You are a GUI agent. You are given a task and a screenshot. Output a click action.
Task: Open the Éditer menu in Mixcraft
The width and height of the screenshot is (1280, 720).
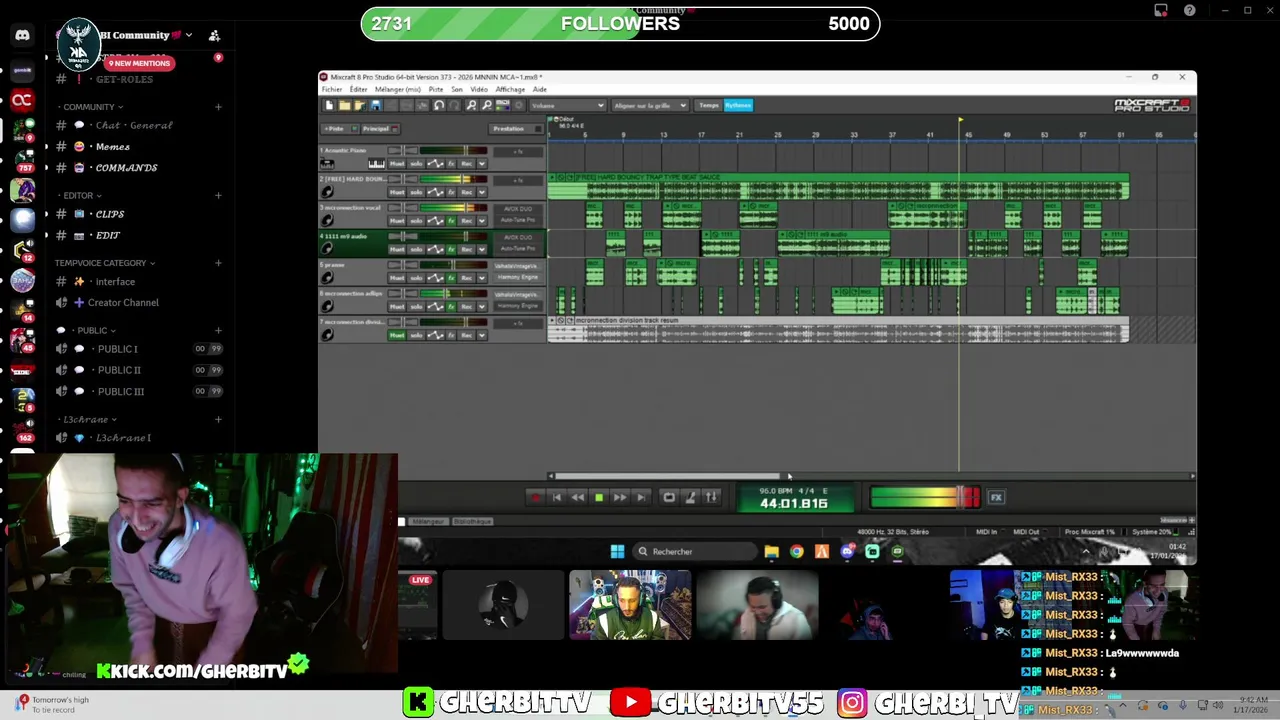pos(358,89)
